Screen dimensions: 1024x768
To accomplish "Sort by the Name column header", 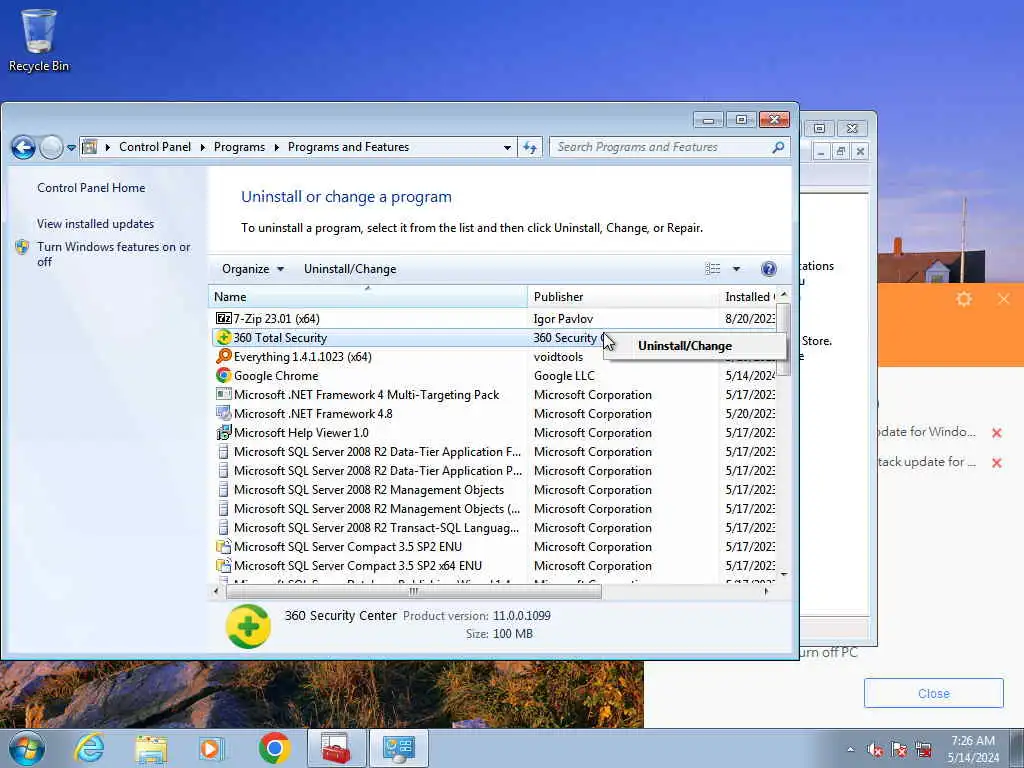I will 368,296.
